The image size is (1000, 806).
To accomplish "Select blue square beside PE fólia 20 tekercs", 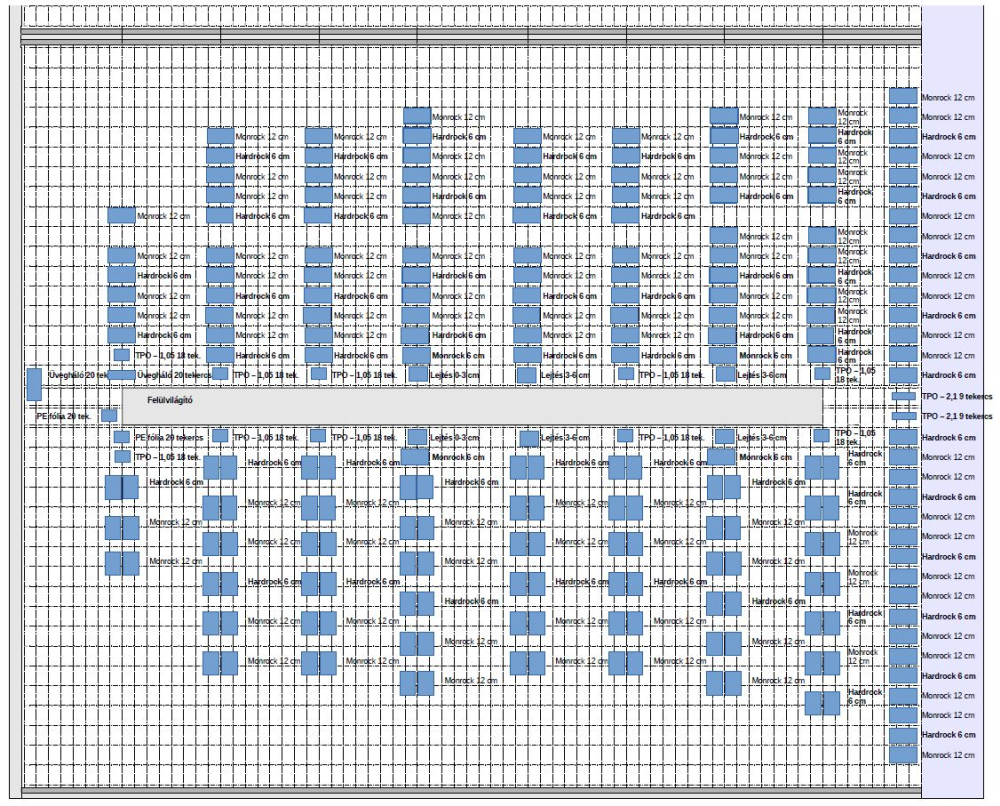I will click(x=121, y=437).
